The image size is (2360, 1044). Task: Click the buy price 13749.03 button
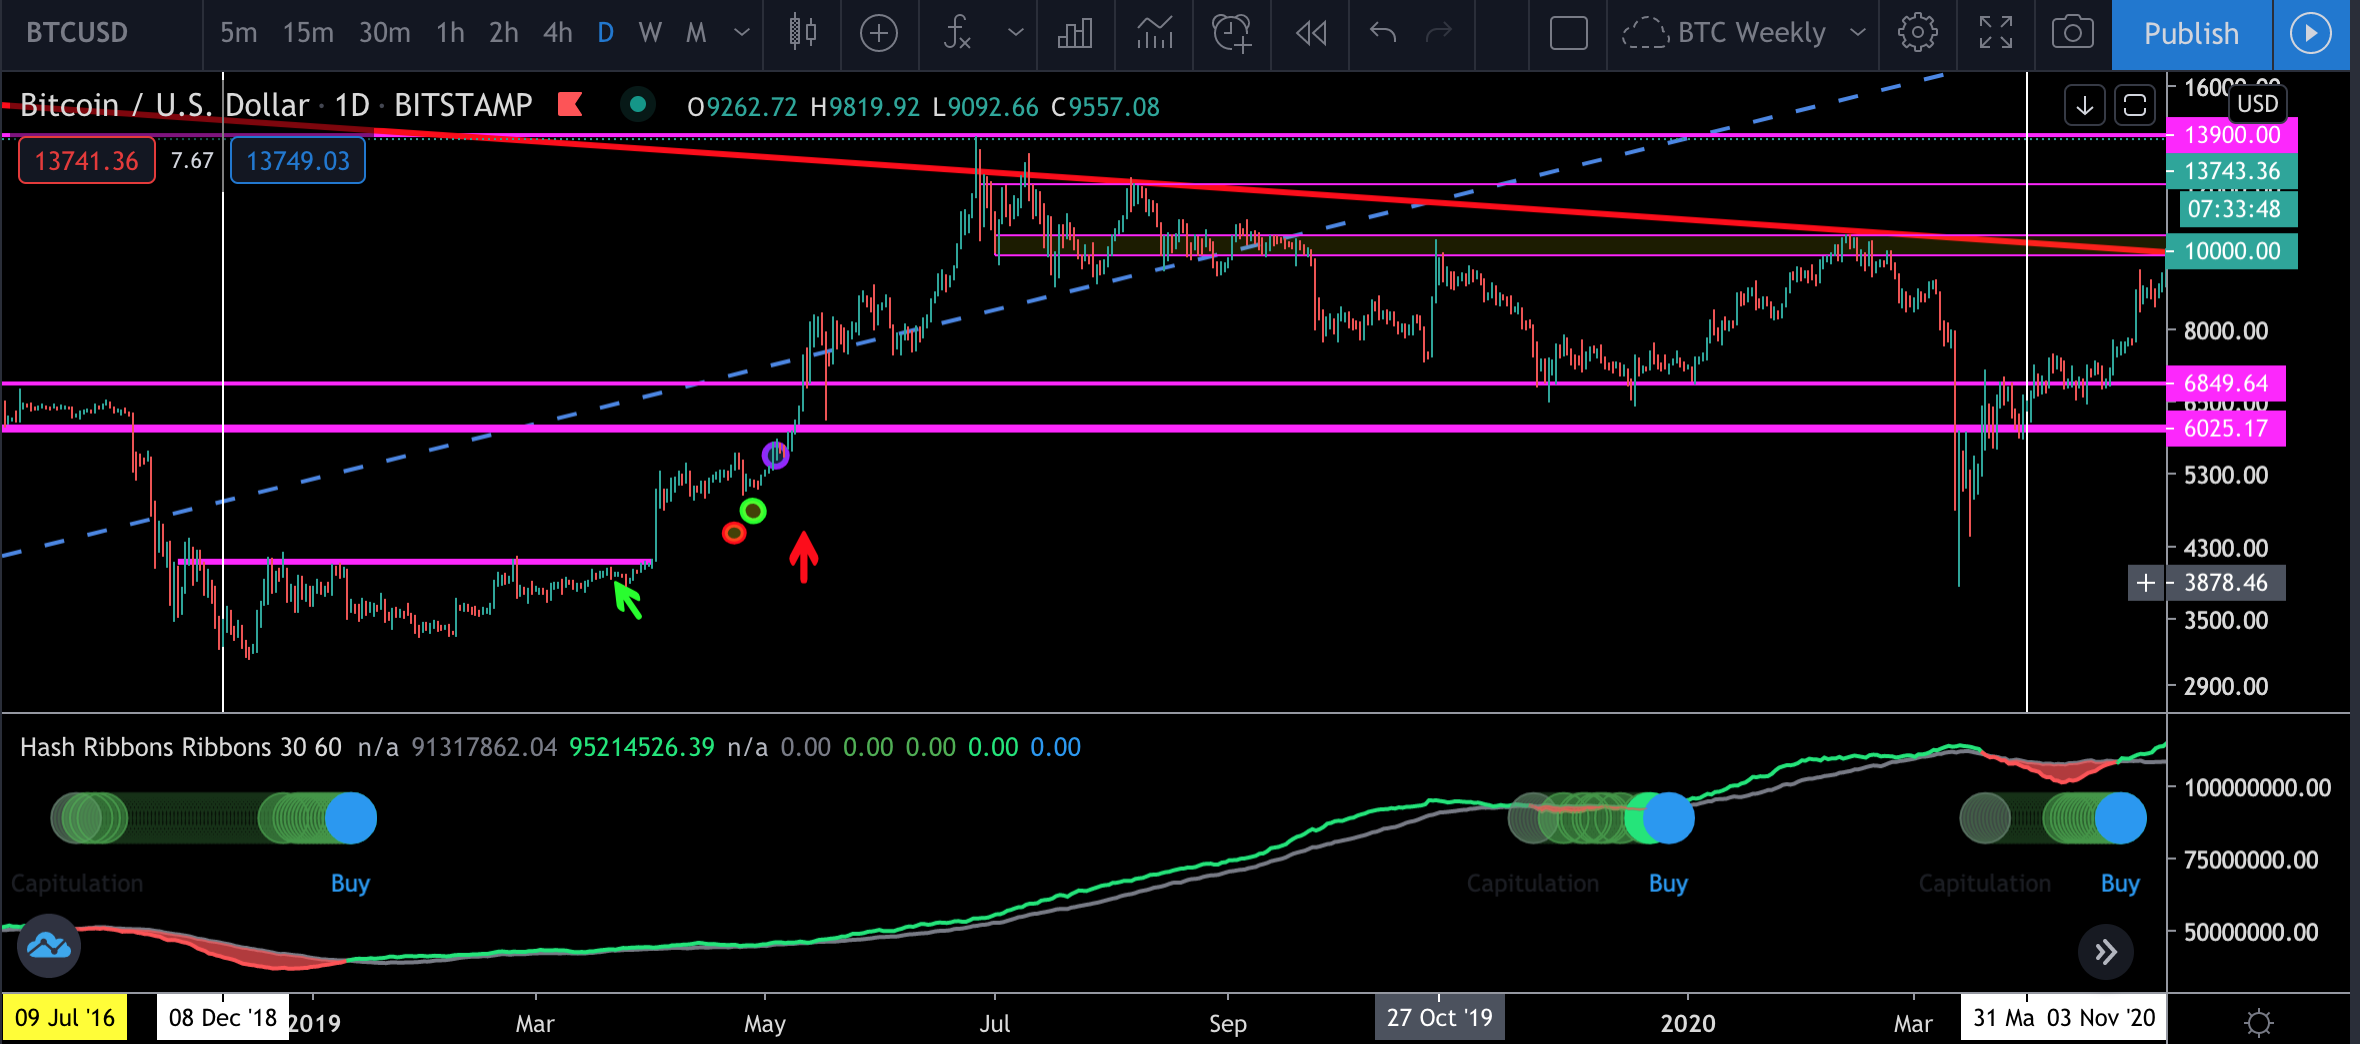coord(298,161)
